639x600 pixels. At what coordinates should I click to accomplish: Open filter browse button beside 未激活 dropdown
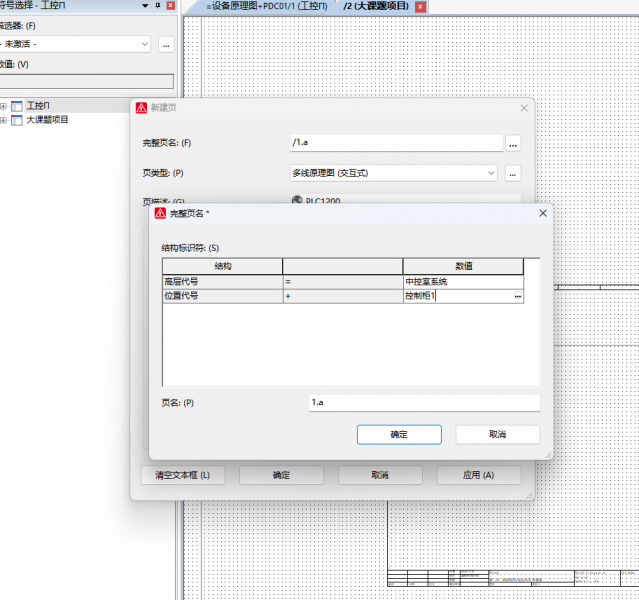coord(166,44)
